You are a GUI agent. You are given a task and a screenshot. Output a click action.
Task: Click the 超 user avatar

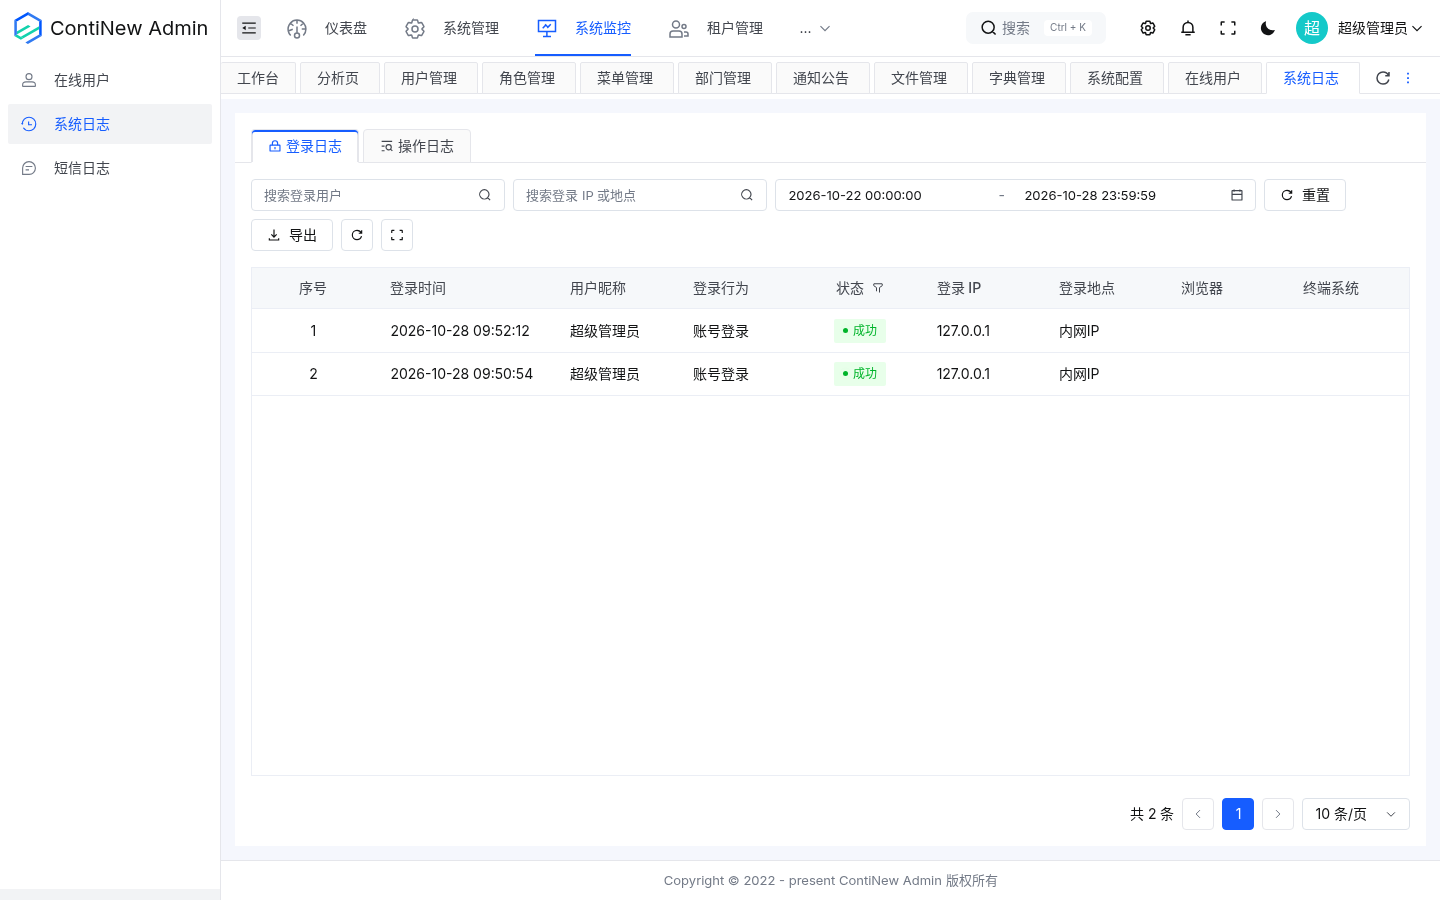(x=1312, y=28)
